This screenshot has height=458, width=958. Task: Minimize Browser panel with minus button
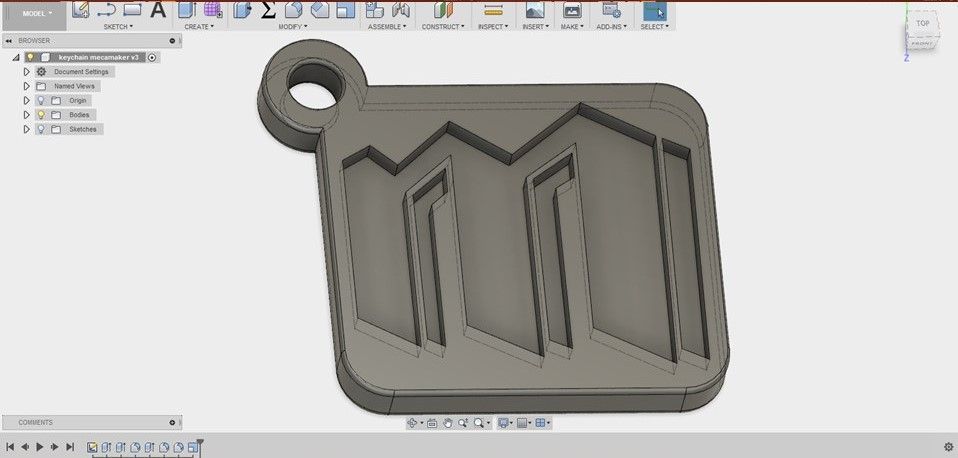point(172,41)
